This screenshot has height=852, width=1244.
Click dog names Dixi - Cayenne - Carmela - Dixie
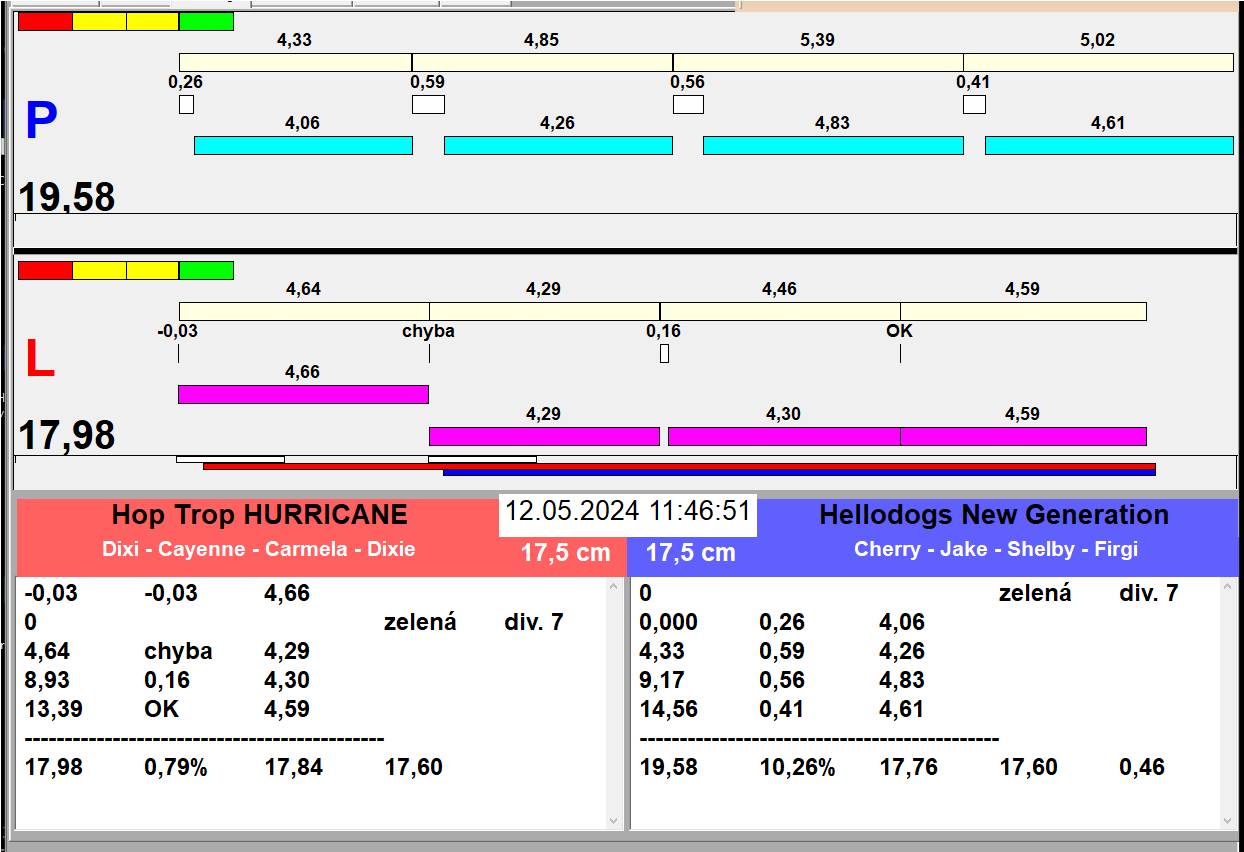(x=259, y=549)
